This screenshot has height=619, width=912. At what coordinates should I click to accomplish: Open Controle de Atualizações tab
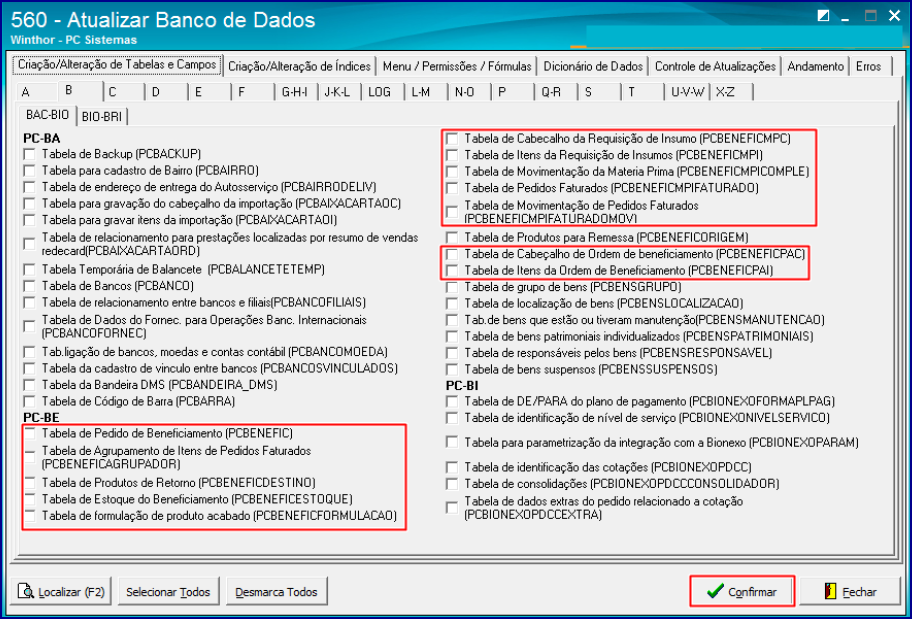(x=715, y=66)
